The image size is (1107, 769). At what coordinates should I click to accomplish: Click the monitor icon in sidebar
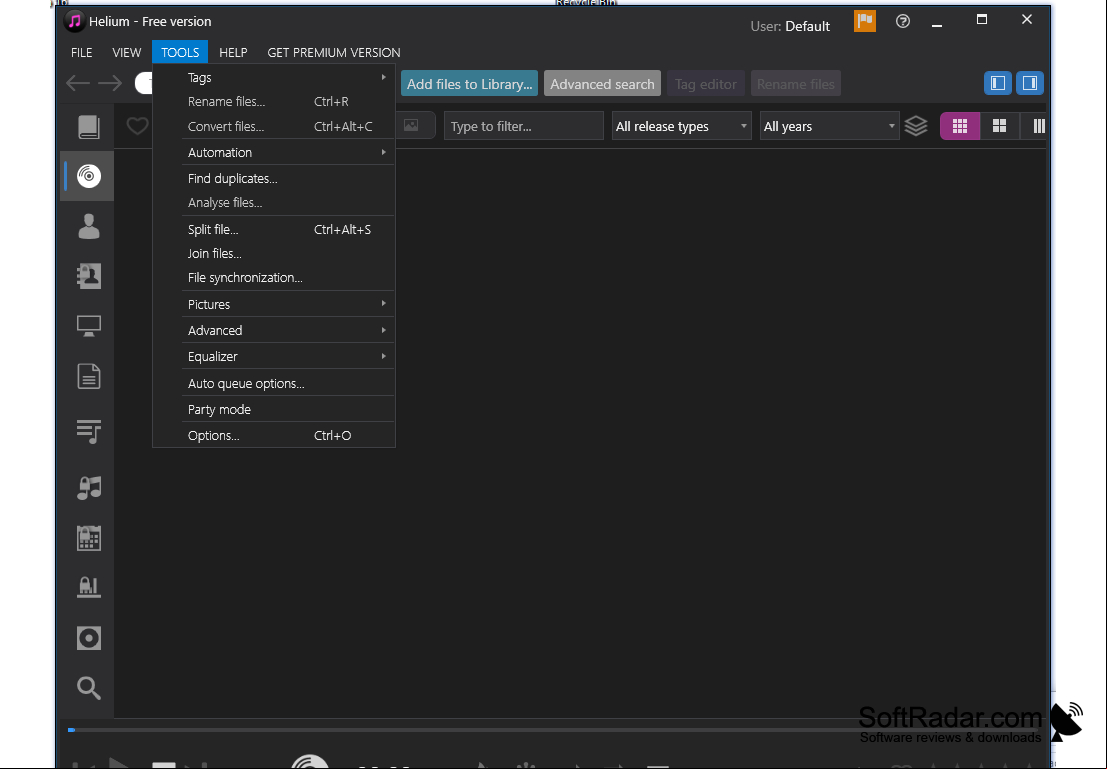(88, 326)
